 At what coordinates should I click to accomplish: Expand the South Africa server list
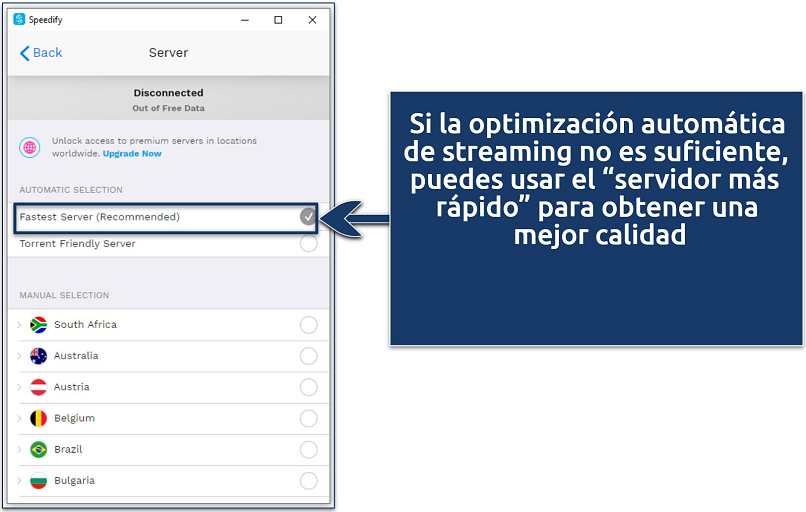[x=19, y=325]
